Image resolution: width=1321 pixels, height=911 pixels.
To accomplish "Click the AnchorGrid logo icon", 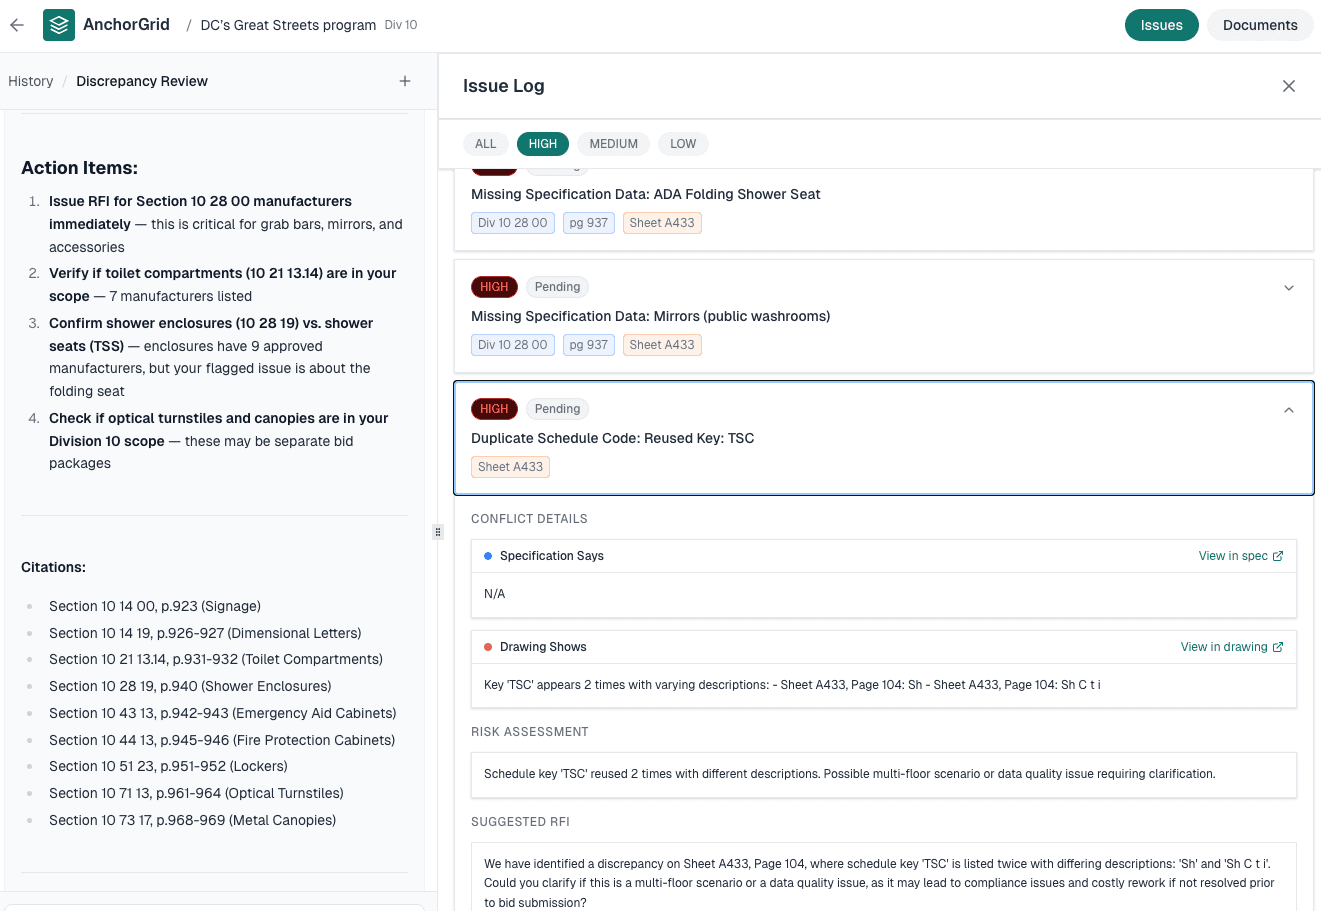I will pyautogui.click(x=59, y=25).
